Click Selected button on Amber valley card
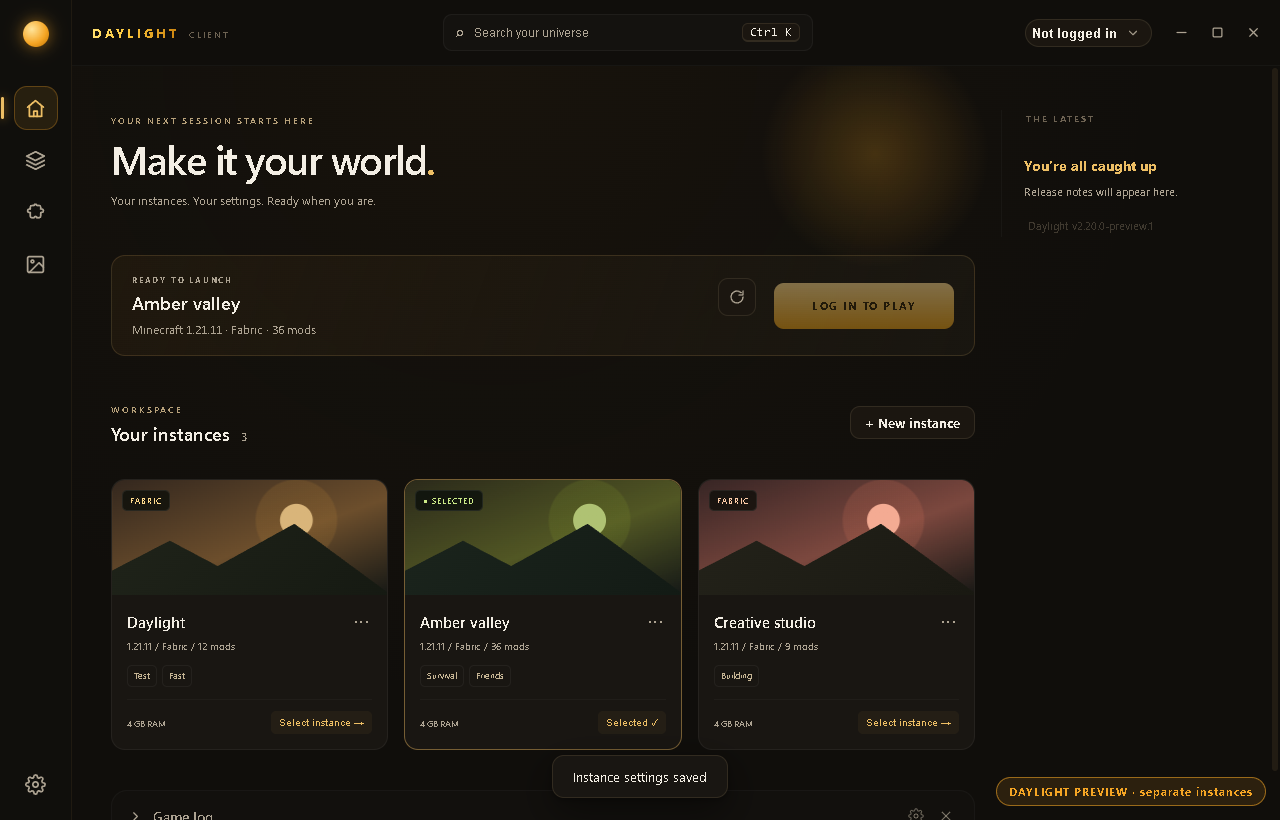Image resolution: width=1280 pixels, height=820 pixels. coord(632,722)
